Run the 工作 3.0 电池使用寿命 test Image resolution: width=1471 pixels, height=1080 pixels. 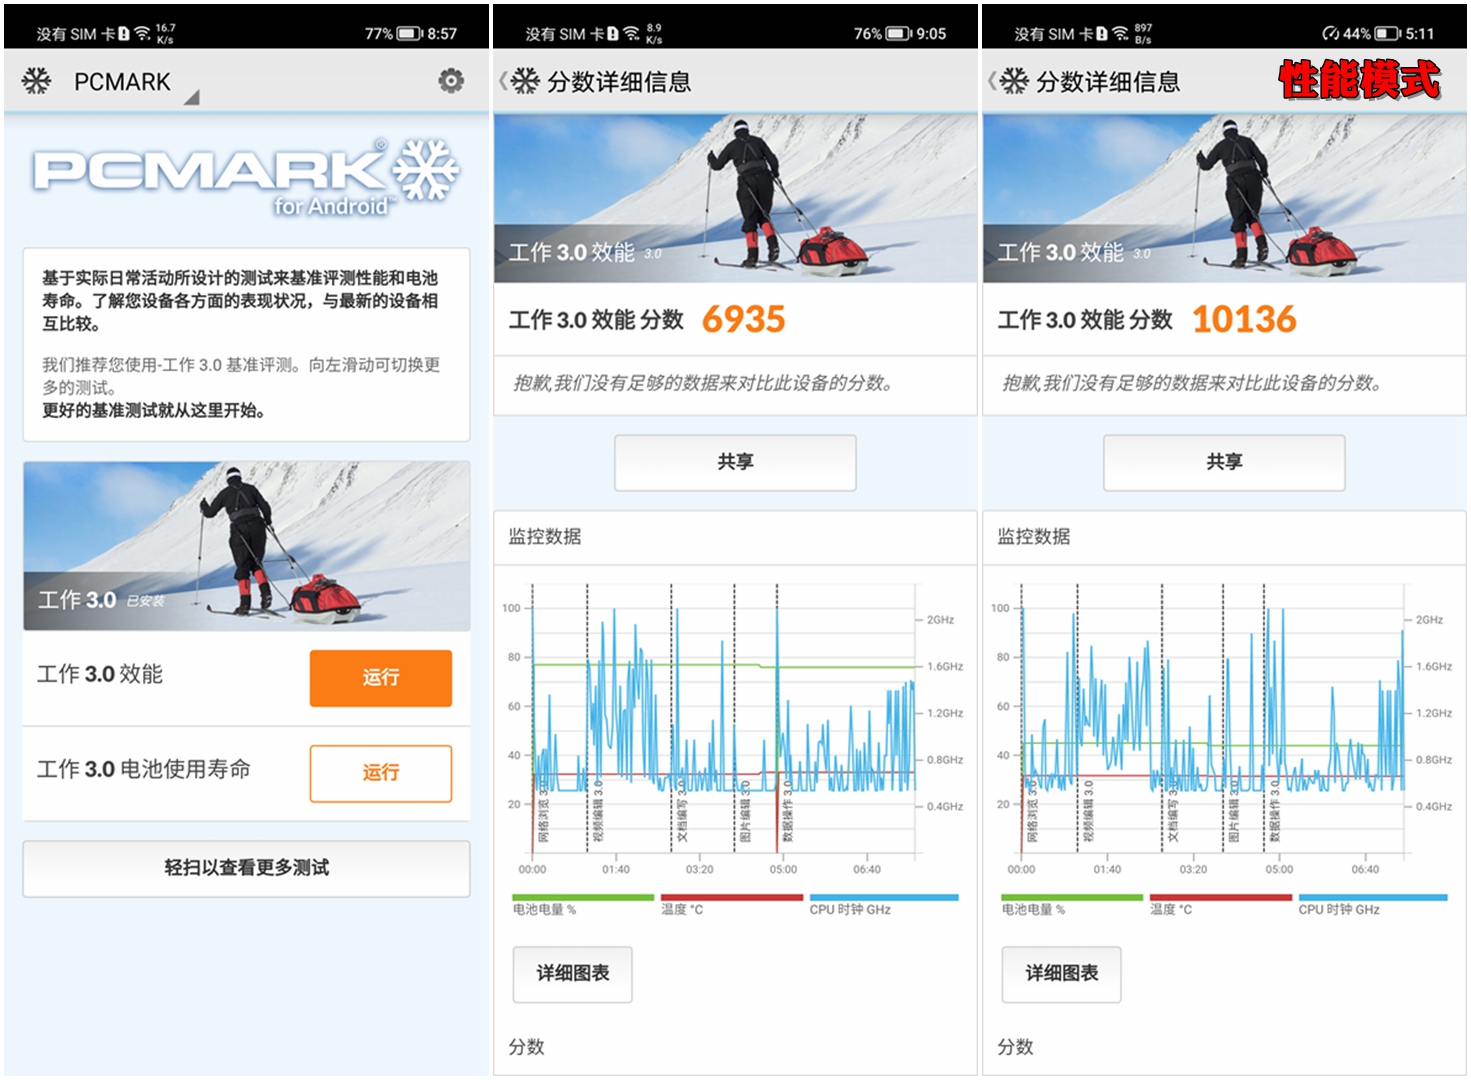pos(380,773)
